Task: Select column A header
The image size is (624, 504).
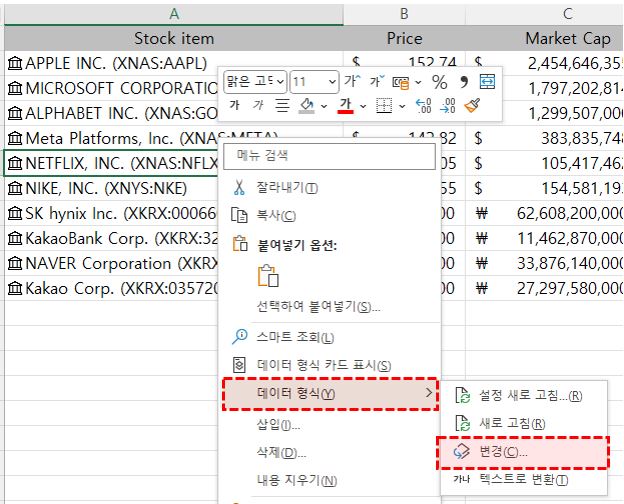Action: [x=174, y=14]
